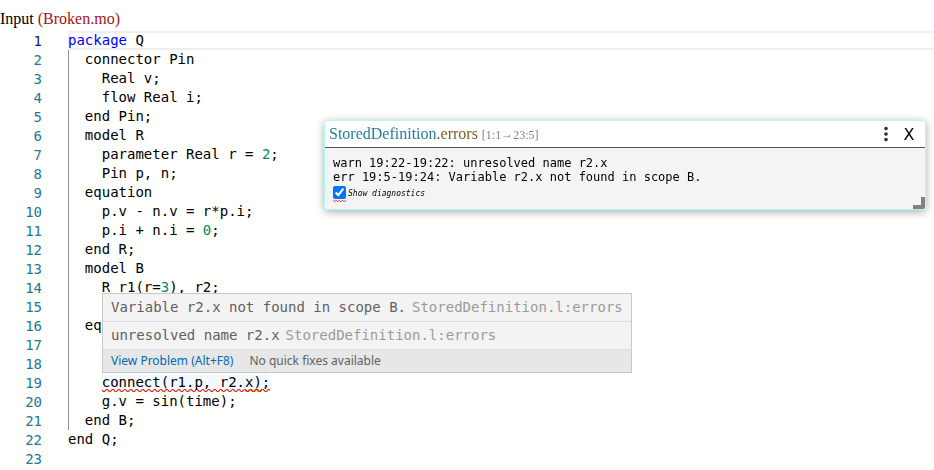Click the 'model B' code line
The width and height of the screenshot is (934, 470).
tap(114, 269)
